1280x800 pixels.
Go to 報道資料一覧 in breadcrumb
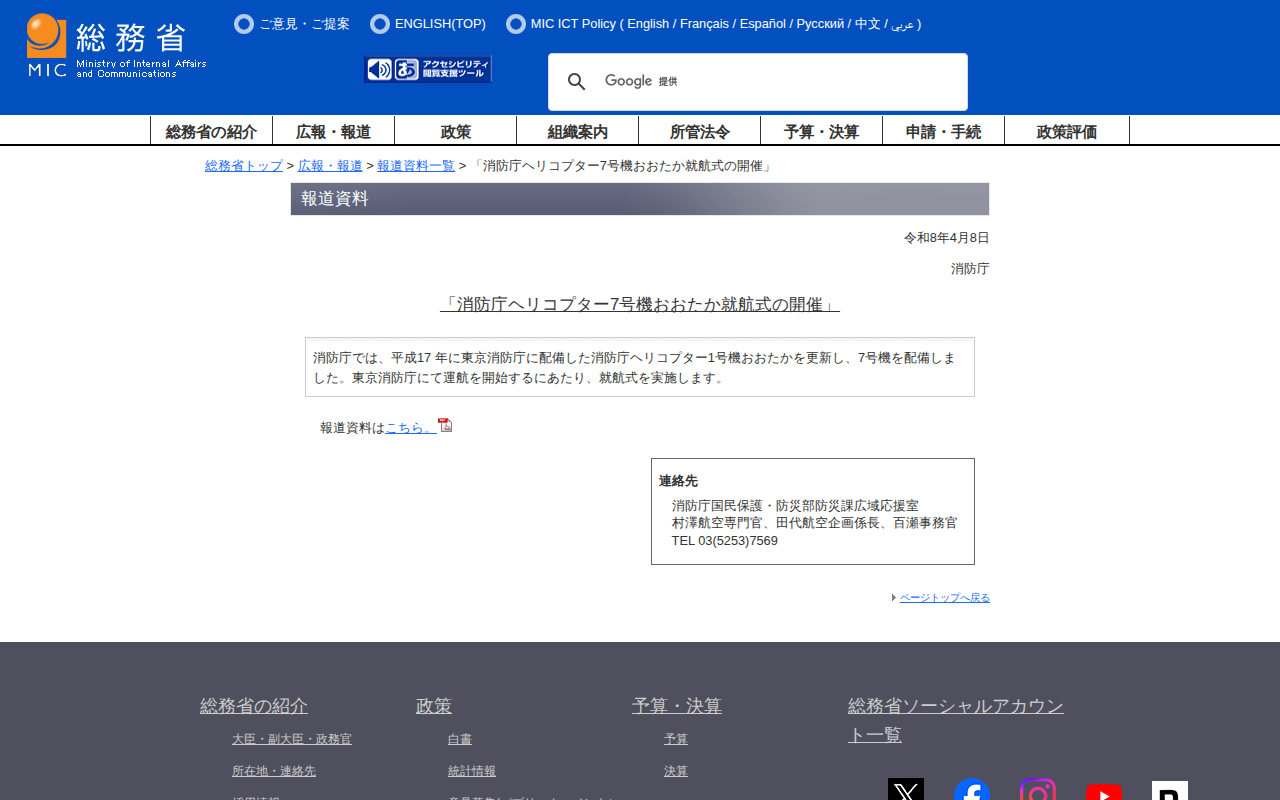coord(415,166)
